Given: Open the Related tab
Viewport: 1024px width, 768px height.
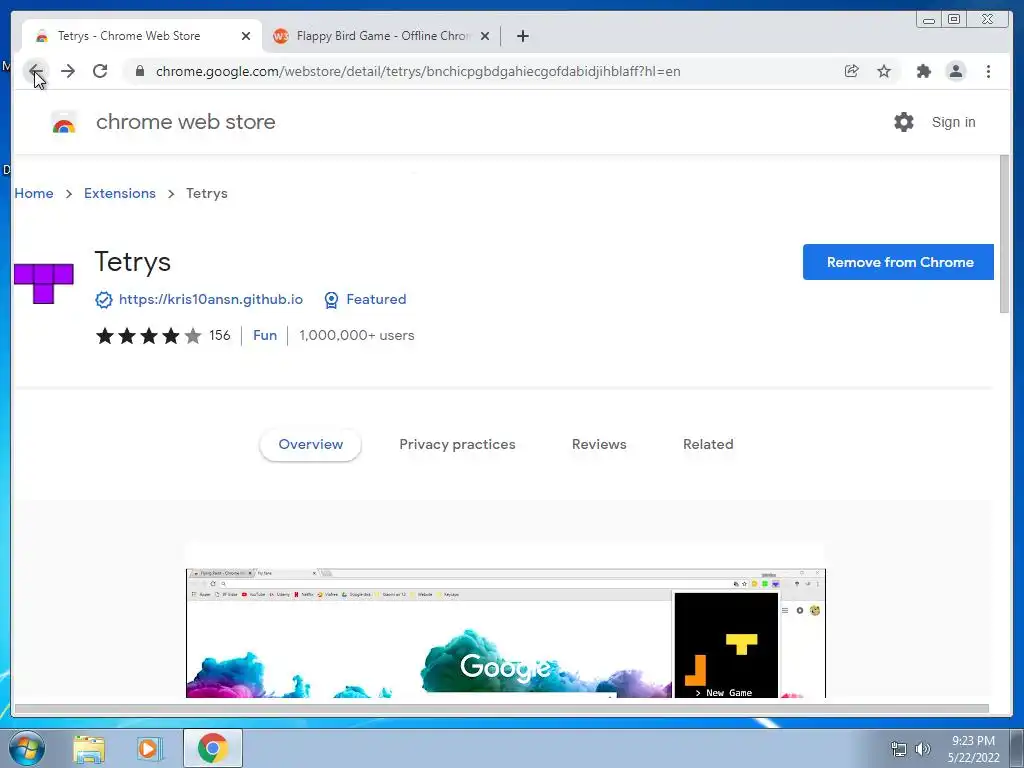Looking at the screenshot, I should pyautogui.click(x=708, y=445).
